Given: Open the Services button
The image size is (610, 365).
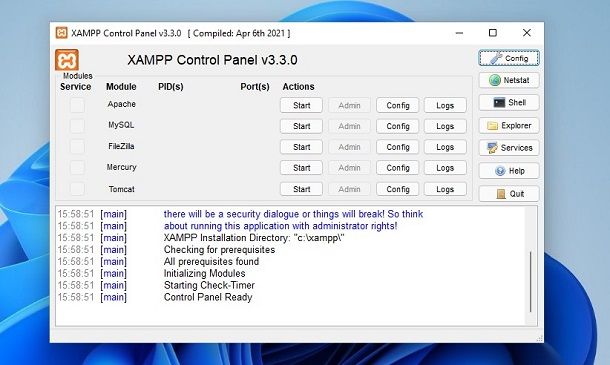Looking at the screenshot, I should point(509,148).
